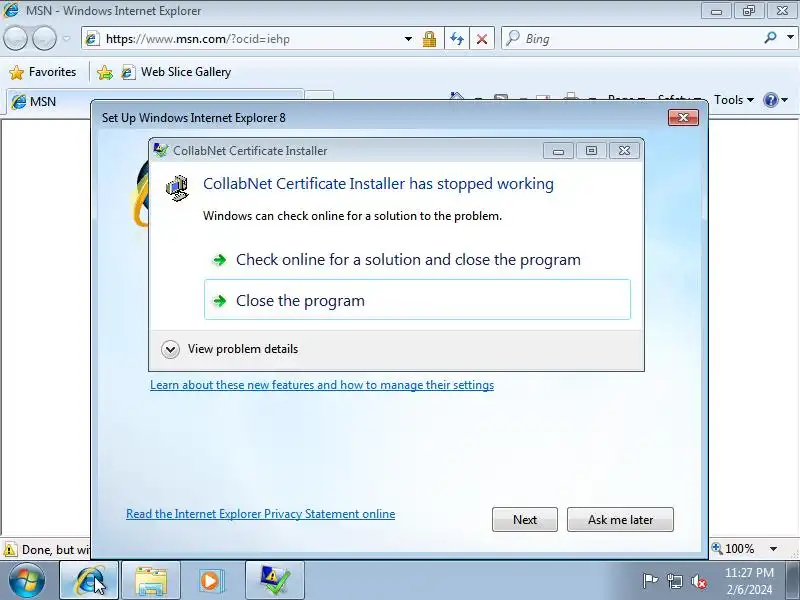800x600 pixels.
Task: Expand View problem details chevron
Action: point(170,349)
